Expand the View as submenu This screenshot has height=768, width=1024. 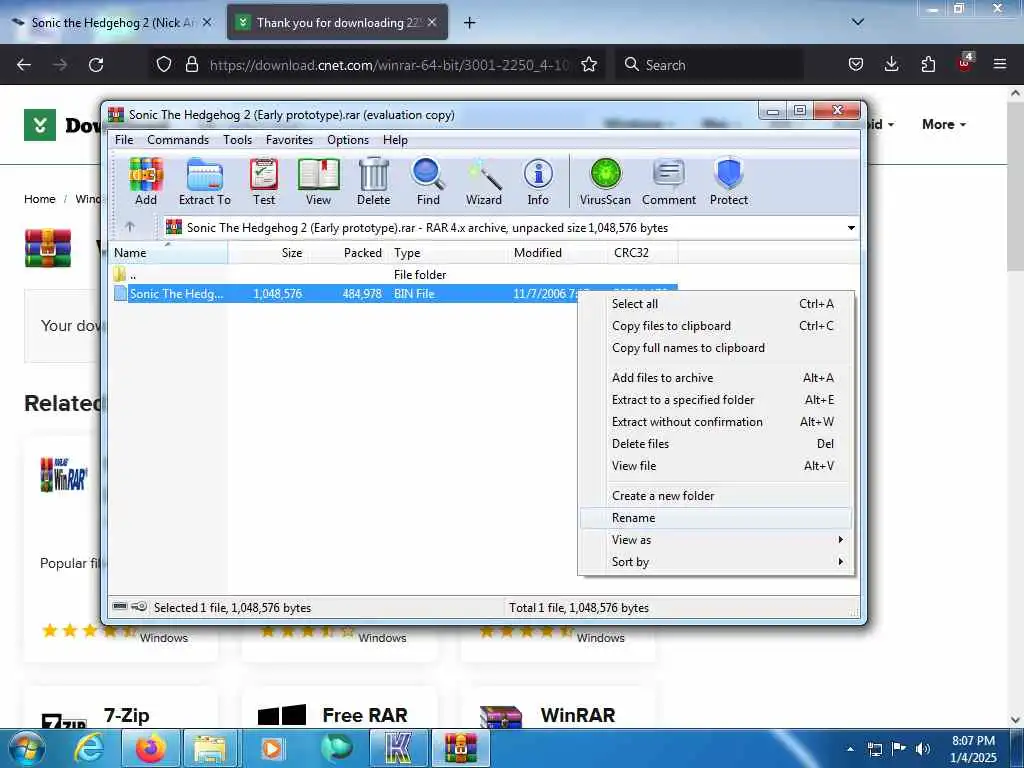pyautogui.click(x=716, y=539)
